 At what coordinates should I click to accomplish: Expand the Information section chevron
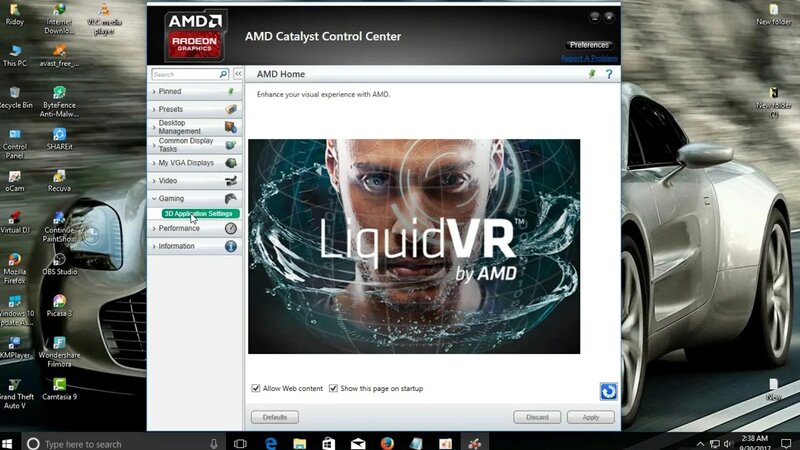point(154,246)
